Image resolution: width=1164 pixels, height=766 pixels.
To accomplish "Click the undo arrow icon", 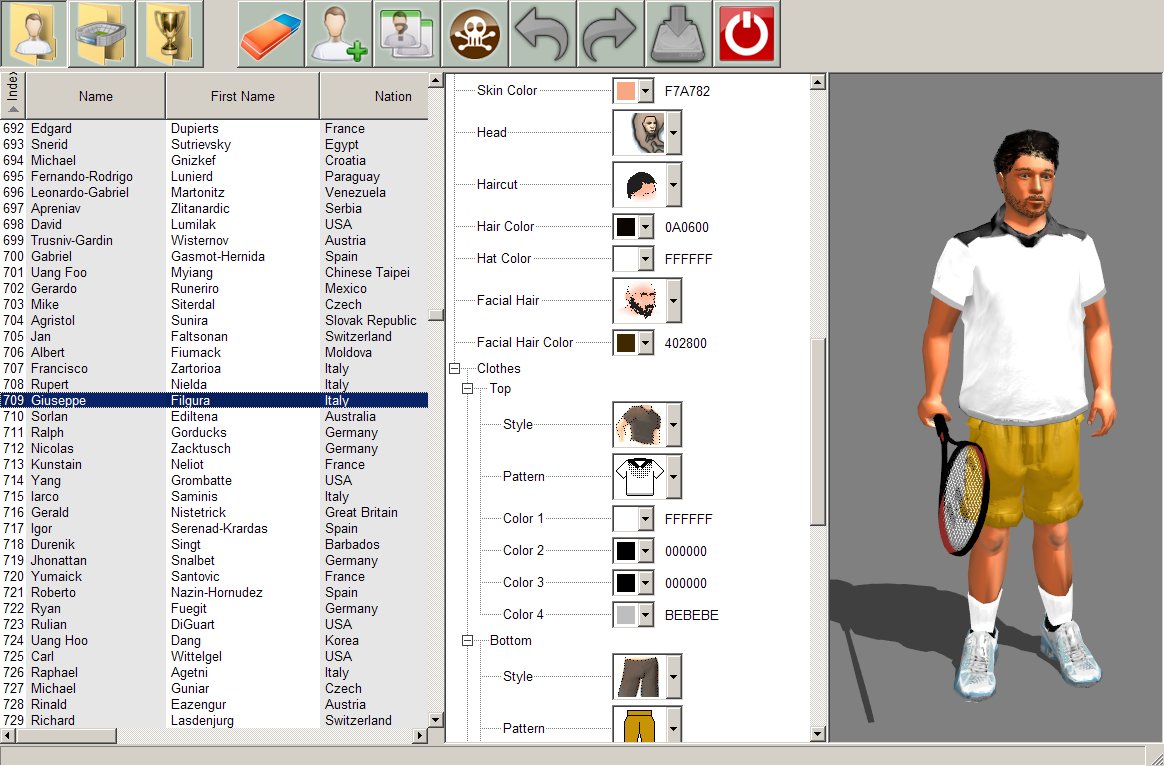I will pos(543,34).
